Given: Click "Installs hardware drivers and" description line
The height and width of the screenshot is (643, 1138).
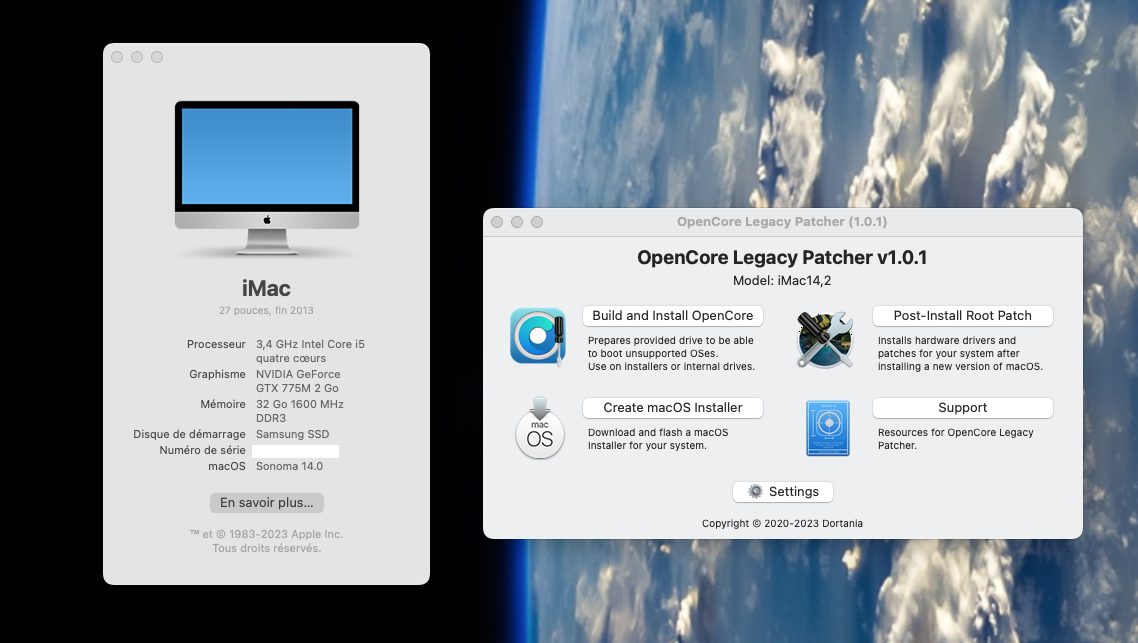Looking at the screenshot, I should click(947, 340).
